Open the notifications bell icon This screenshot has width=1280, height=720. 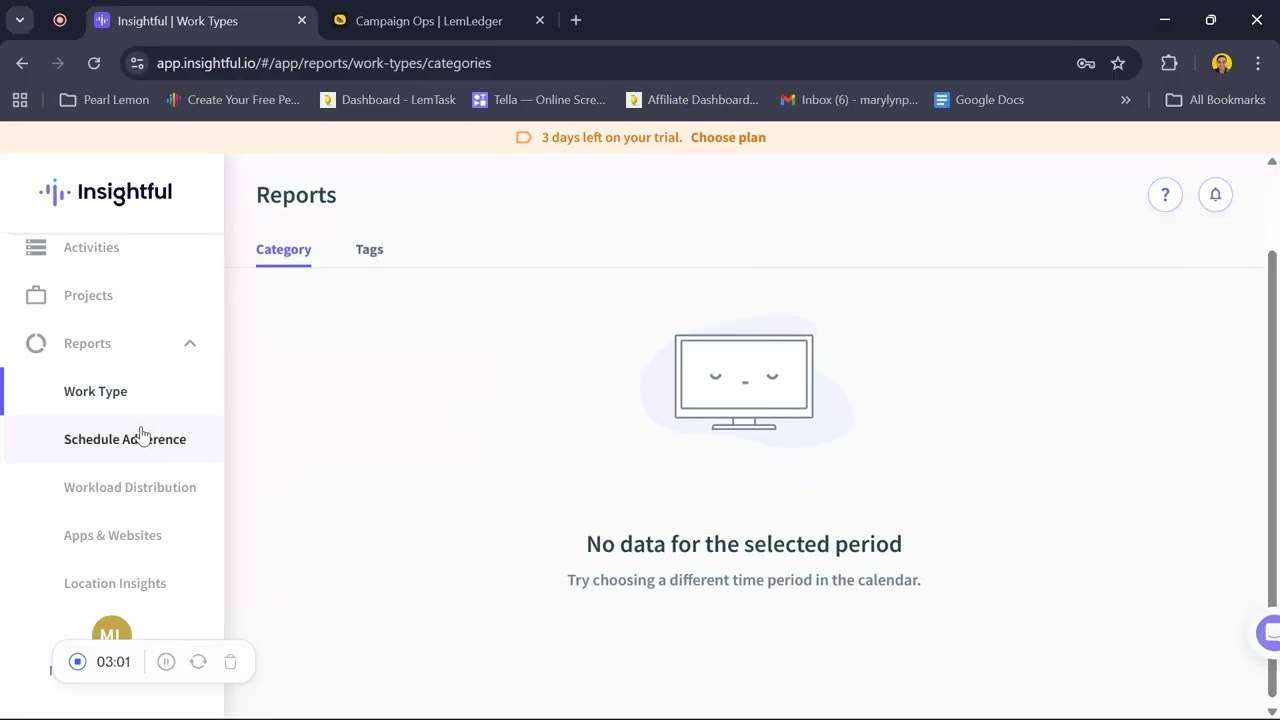[1215, 195]
